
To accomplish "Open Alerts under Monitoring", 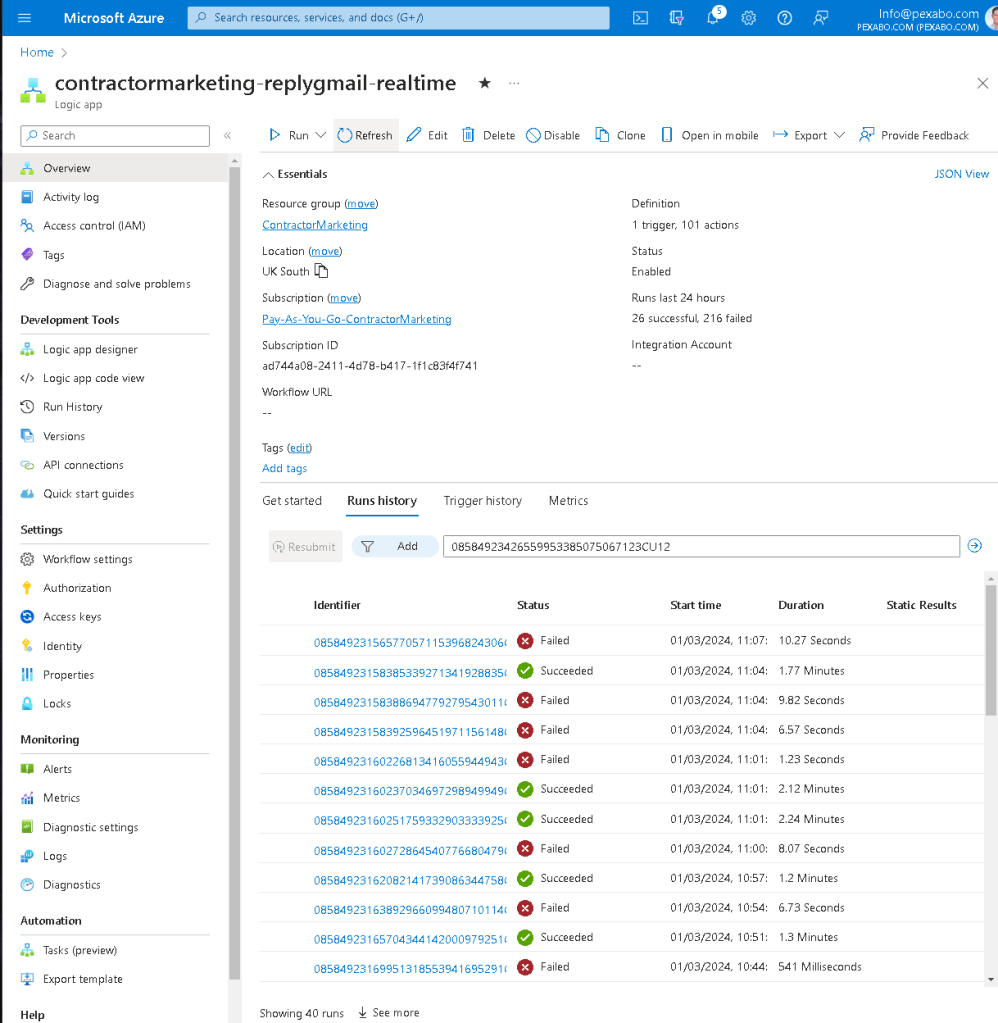I will point(57,769).
